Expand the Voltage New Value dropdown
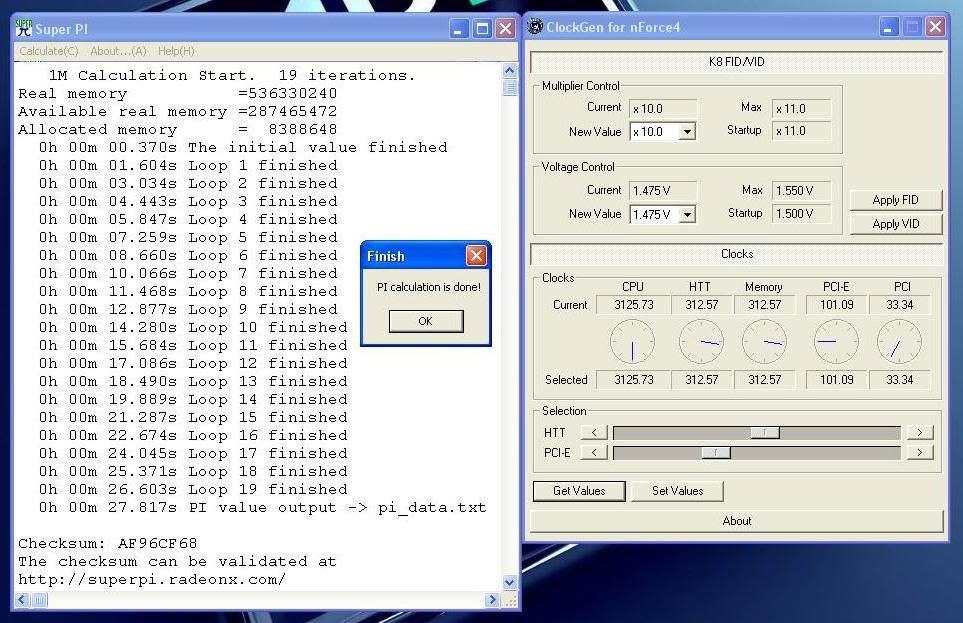Image resolution: width=963 pixels, height=623 pixels. [688, 214]
